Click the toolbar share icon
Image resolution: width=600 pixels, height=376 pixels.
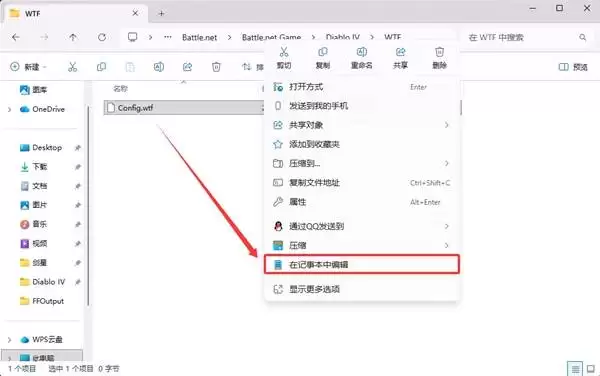pos(188,67)
